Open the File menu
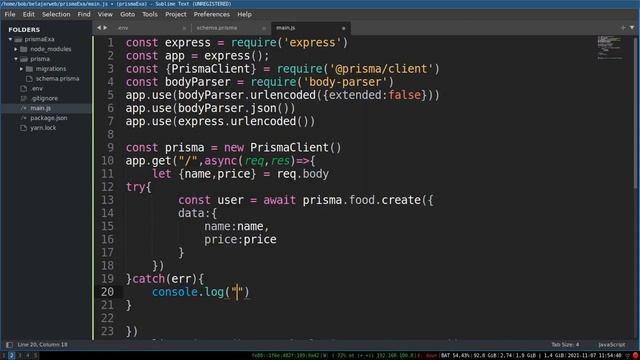Screen dimensions: 640x360 point(10,14)
